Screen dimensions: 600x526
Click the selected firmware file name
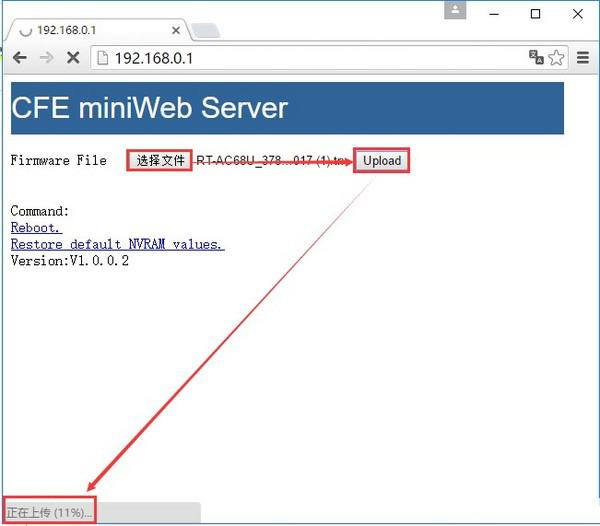pos(272,160)
